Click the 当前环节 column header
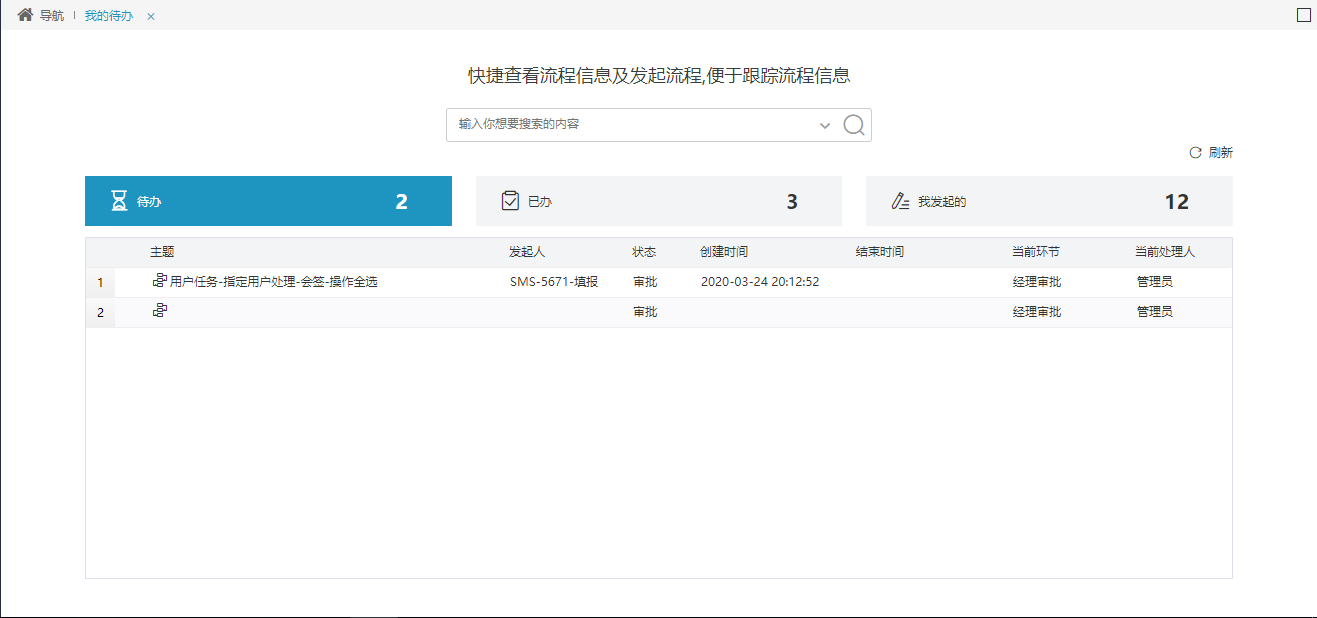This screenshot has height=618, width=1317. point(1036,252)
